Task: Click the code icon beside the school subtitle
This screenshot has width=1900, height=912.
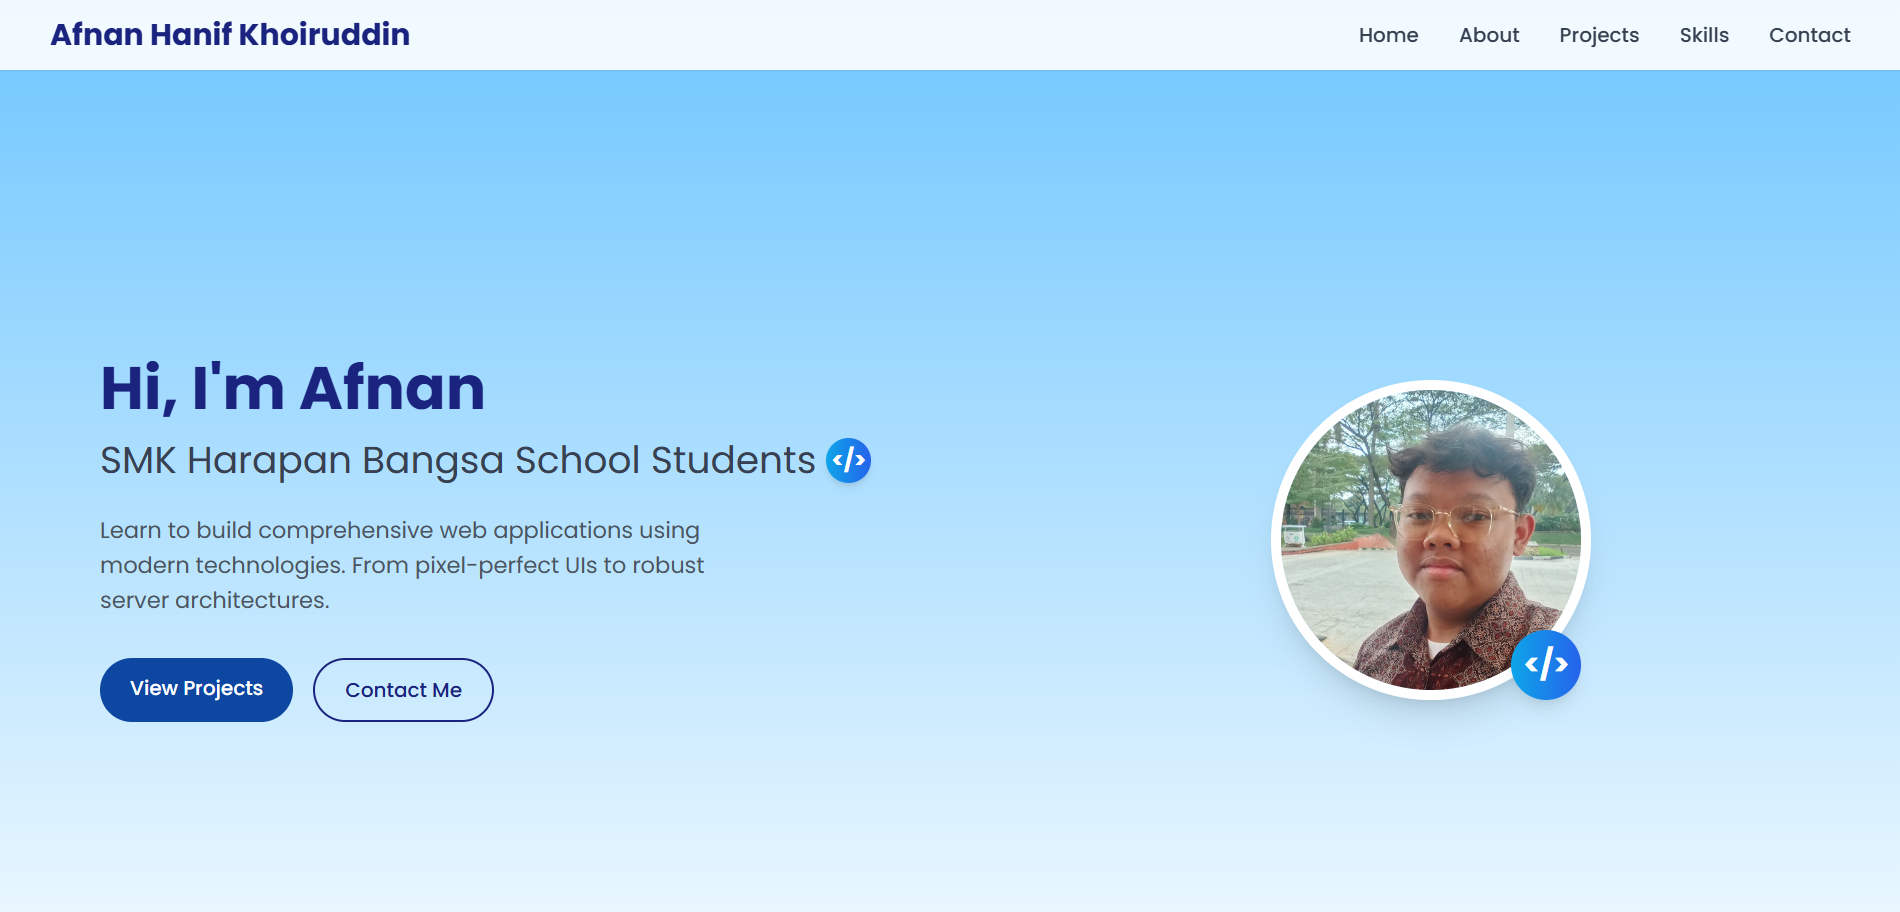Action: tap(848, 461)
